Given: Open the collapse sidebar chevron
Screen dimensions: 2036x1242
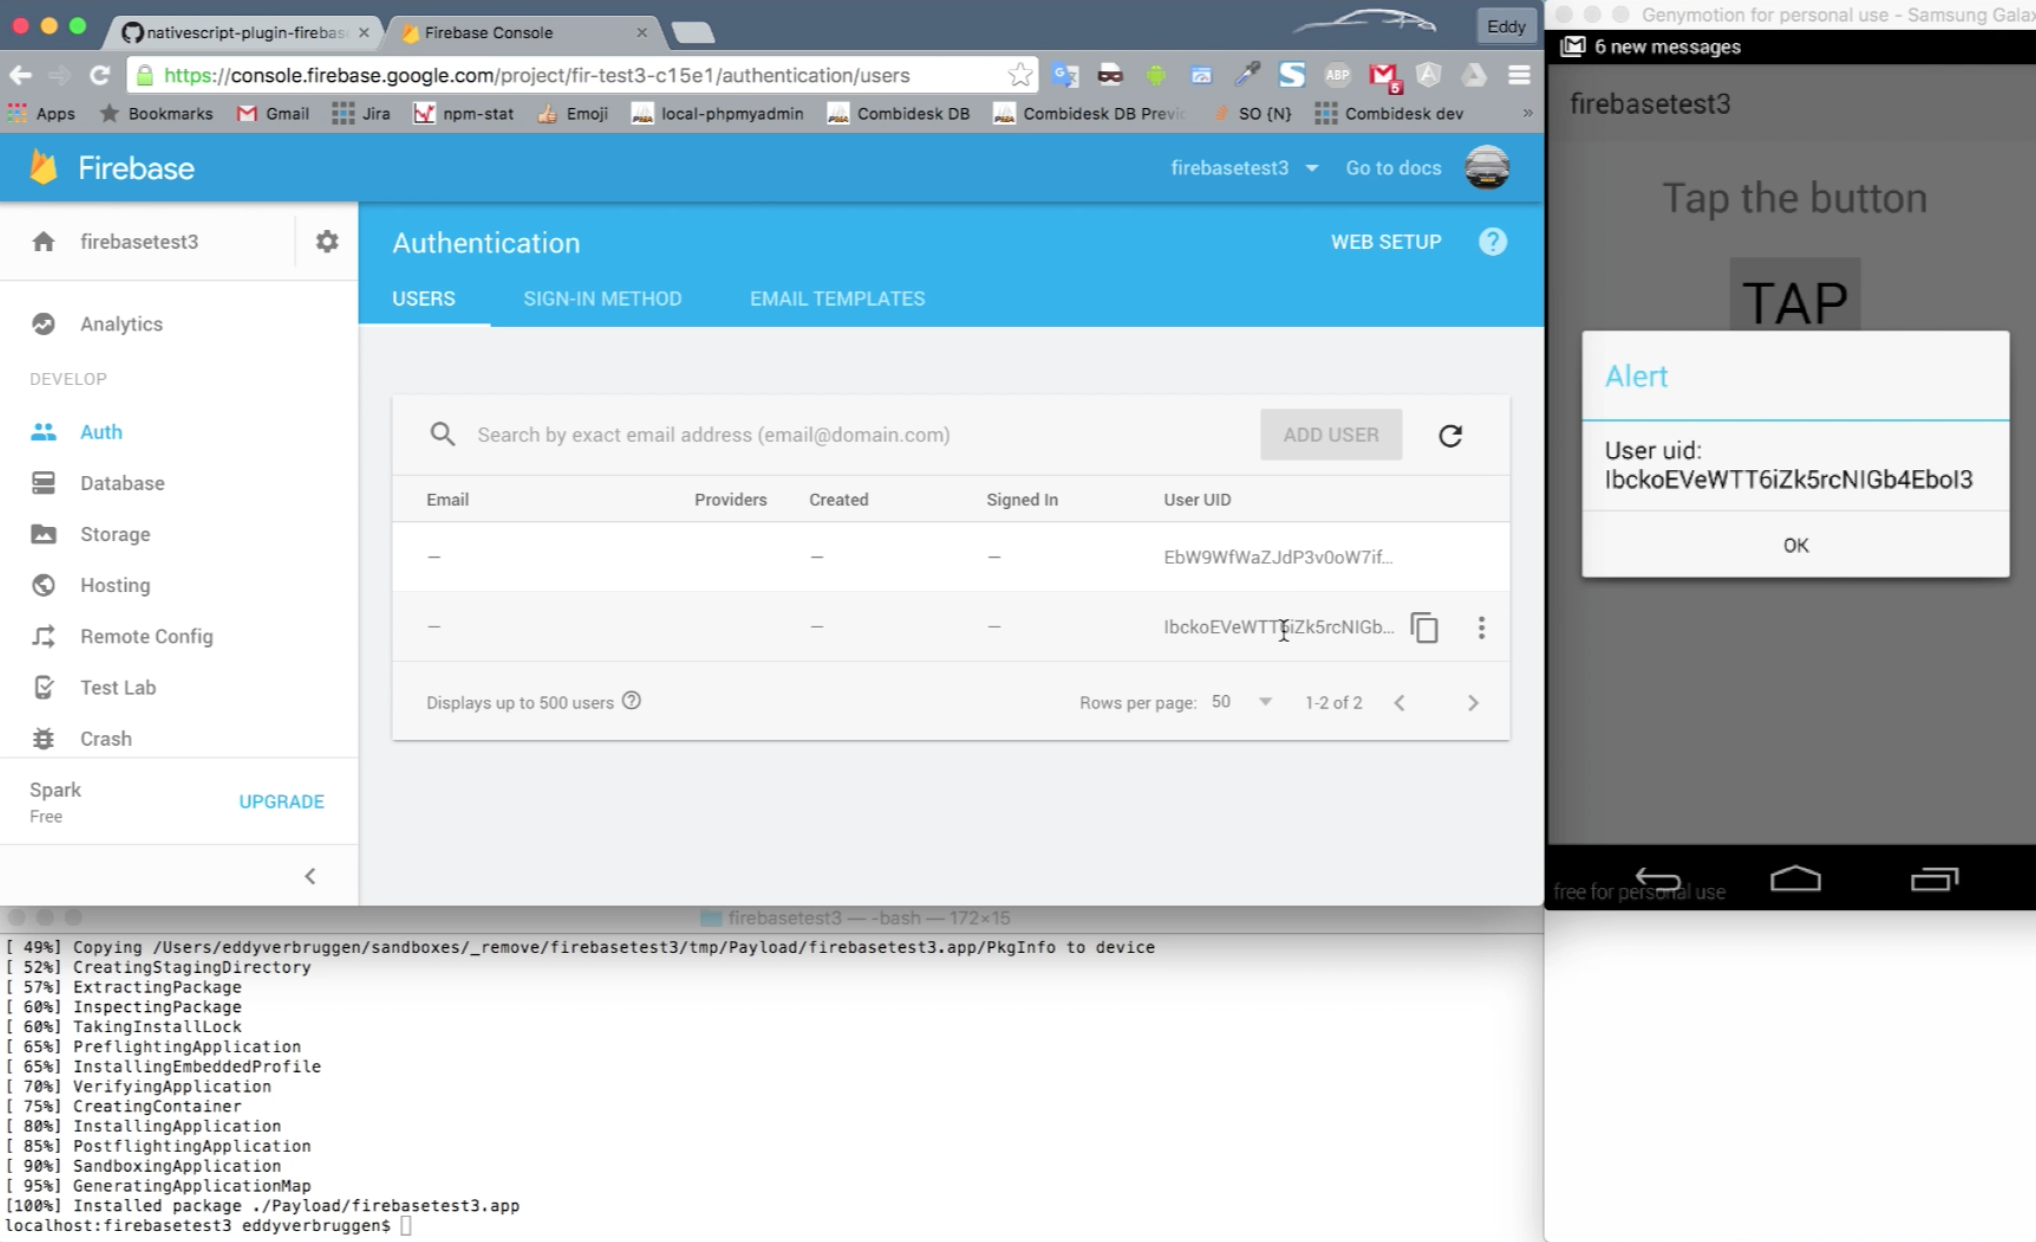Looking at the screenshot, I should click(310, 874).
